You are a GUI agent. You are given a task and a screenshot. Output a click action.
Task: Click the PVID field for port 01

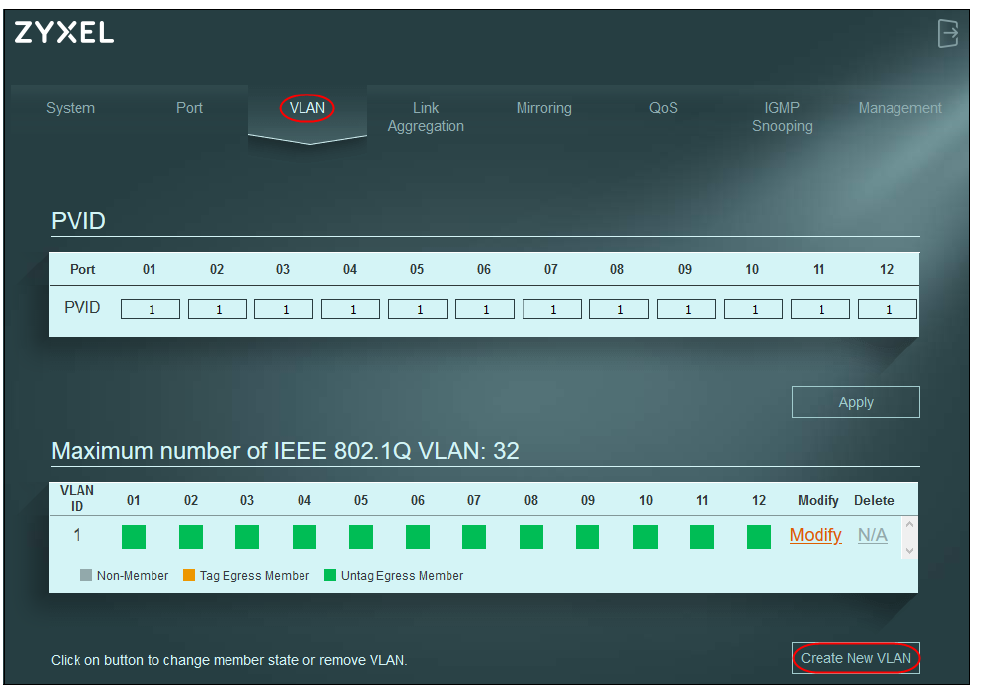click(150, 309)
